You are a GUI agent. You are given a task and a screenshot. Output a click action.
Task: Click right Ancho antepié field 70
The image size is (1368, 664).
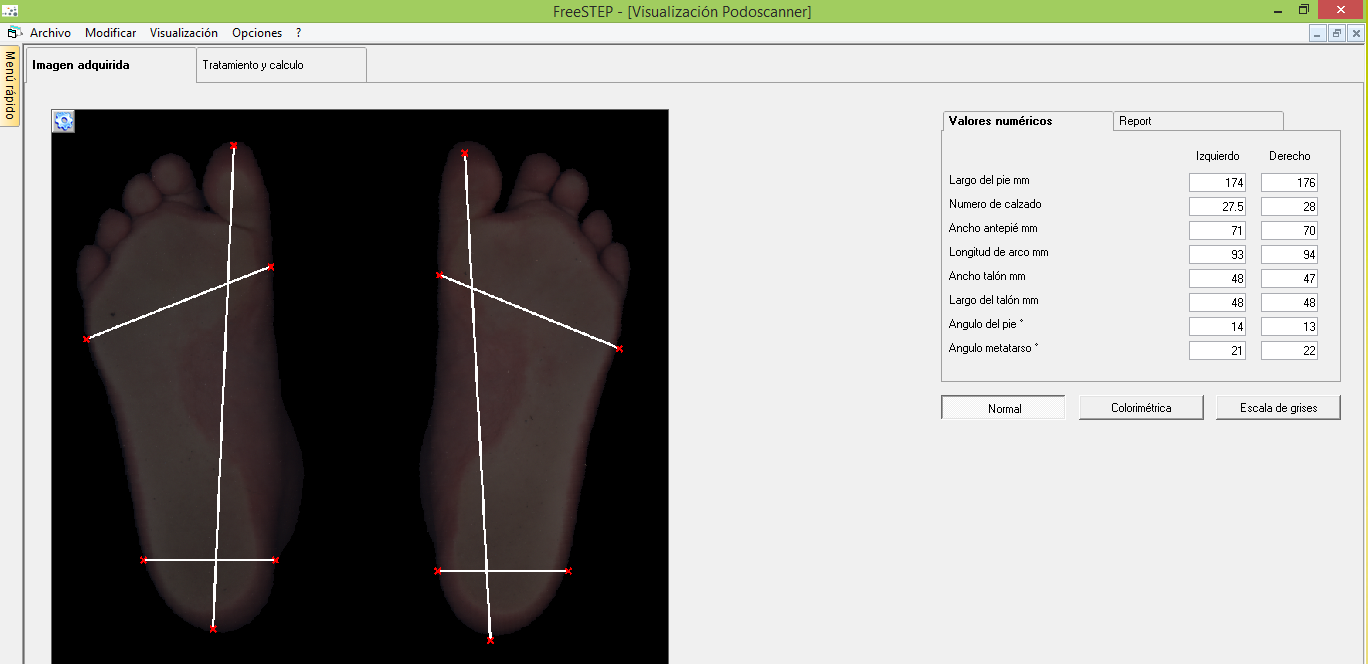1289,231
